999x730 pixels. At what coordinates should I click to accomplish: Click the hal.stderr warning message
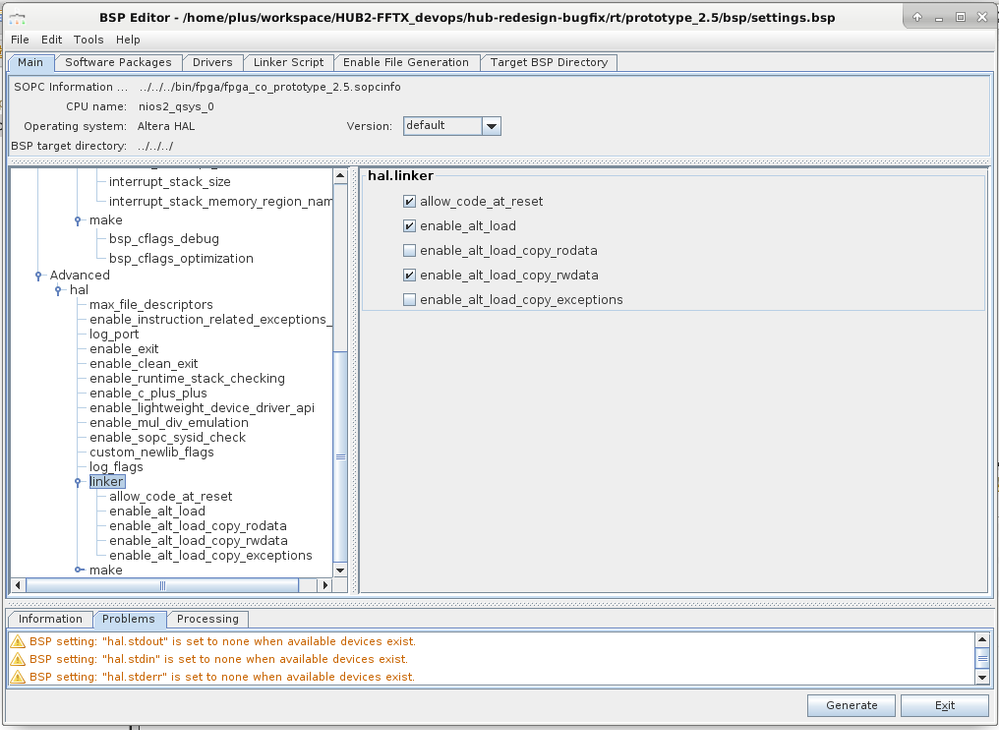click(222, 677)
